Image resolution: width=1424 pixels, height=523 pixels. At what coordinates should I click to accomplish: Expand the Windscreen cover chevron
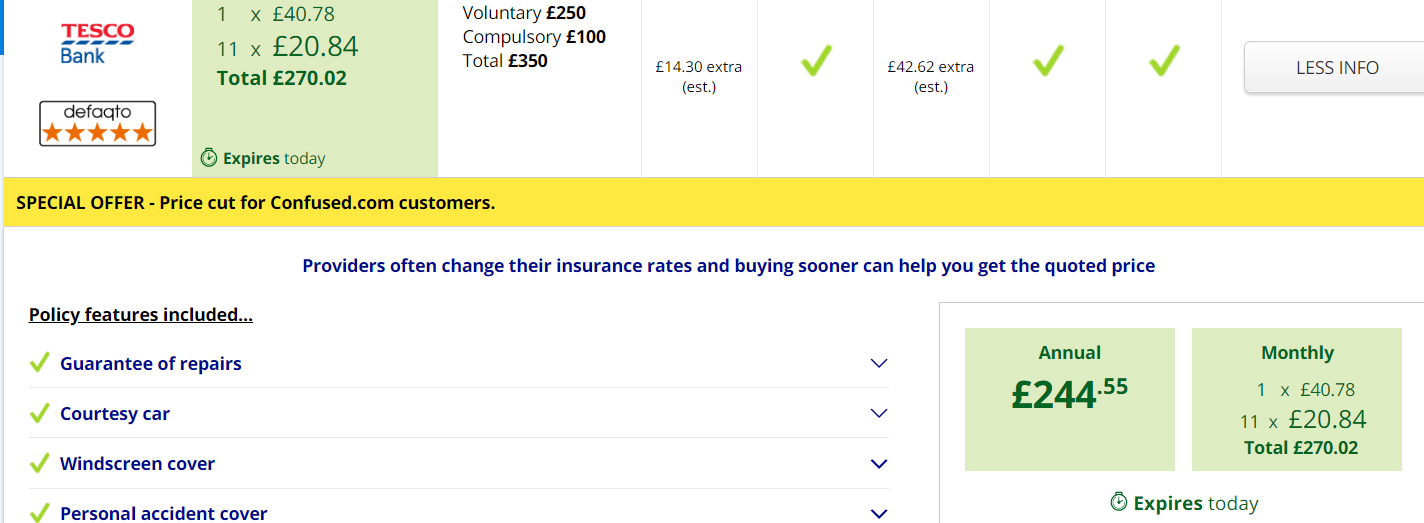click(879, 463)
